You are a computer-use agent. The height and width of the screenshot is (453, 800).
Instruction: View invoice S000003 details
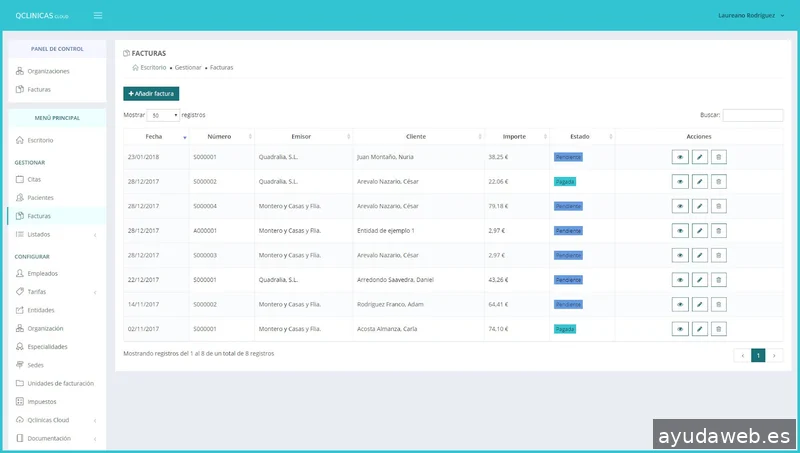coord(680,255)
